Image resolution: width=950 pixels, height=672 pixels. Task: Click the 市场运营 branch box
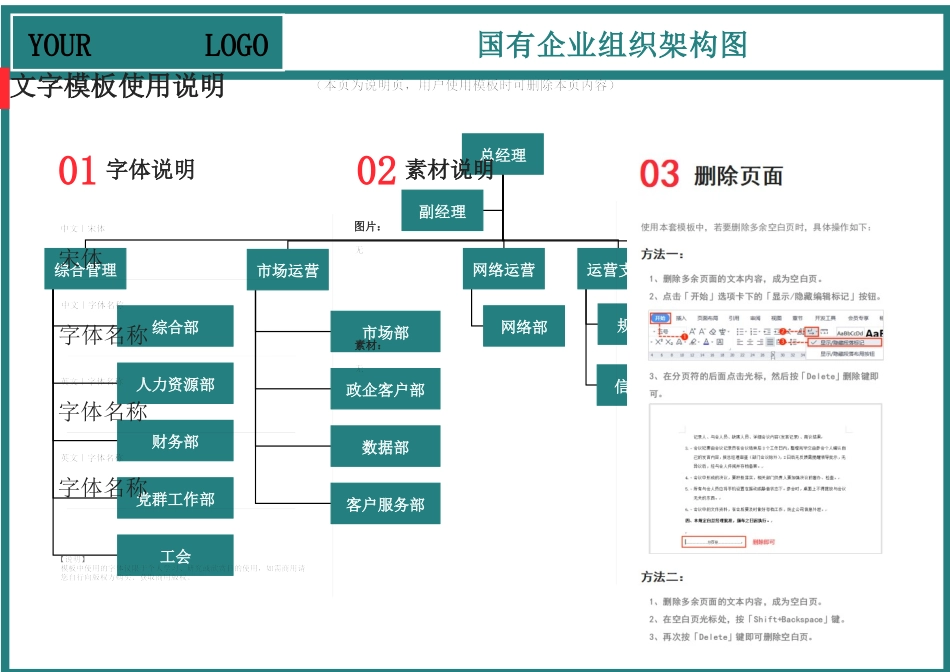pyautogui.click(x=288, y=268)
